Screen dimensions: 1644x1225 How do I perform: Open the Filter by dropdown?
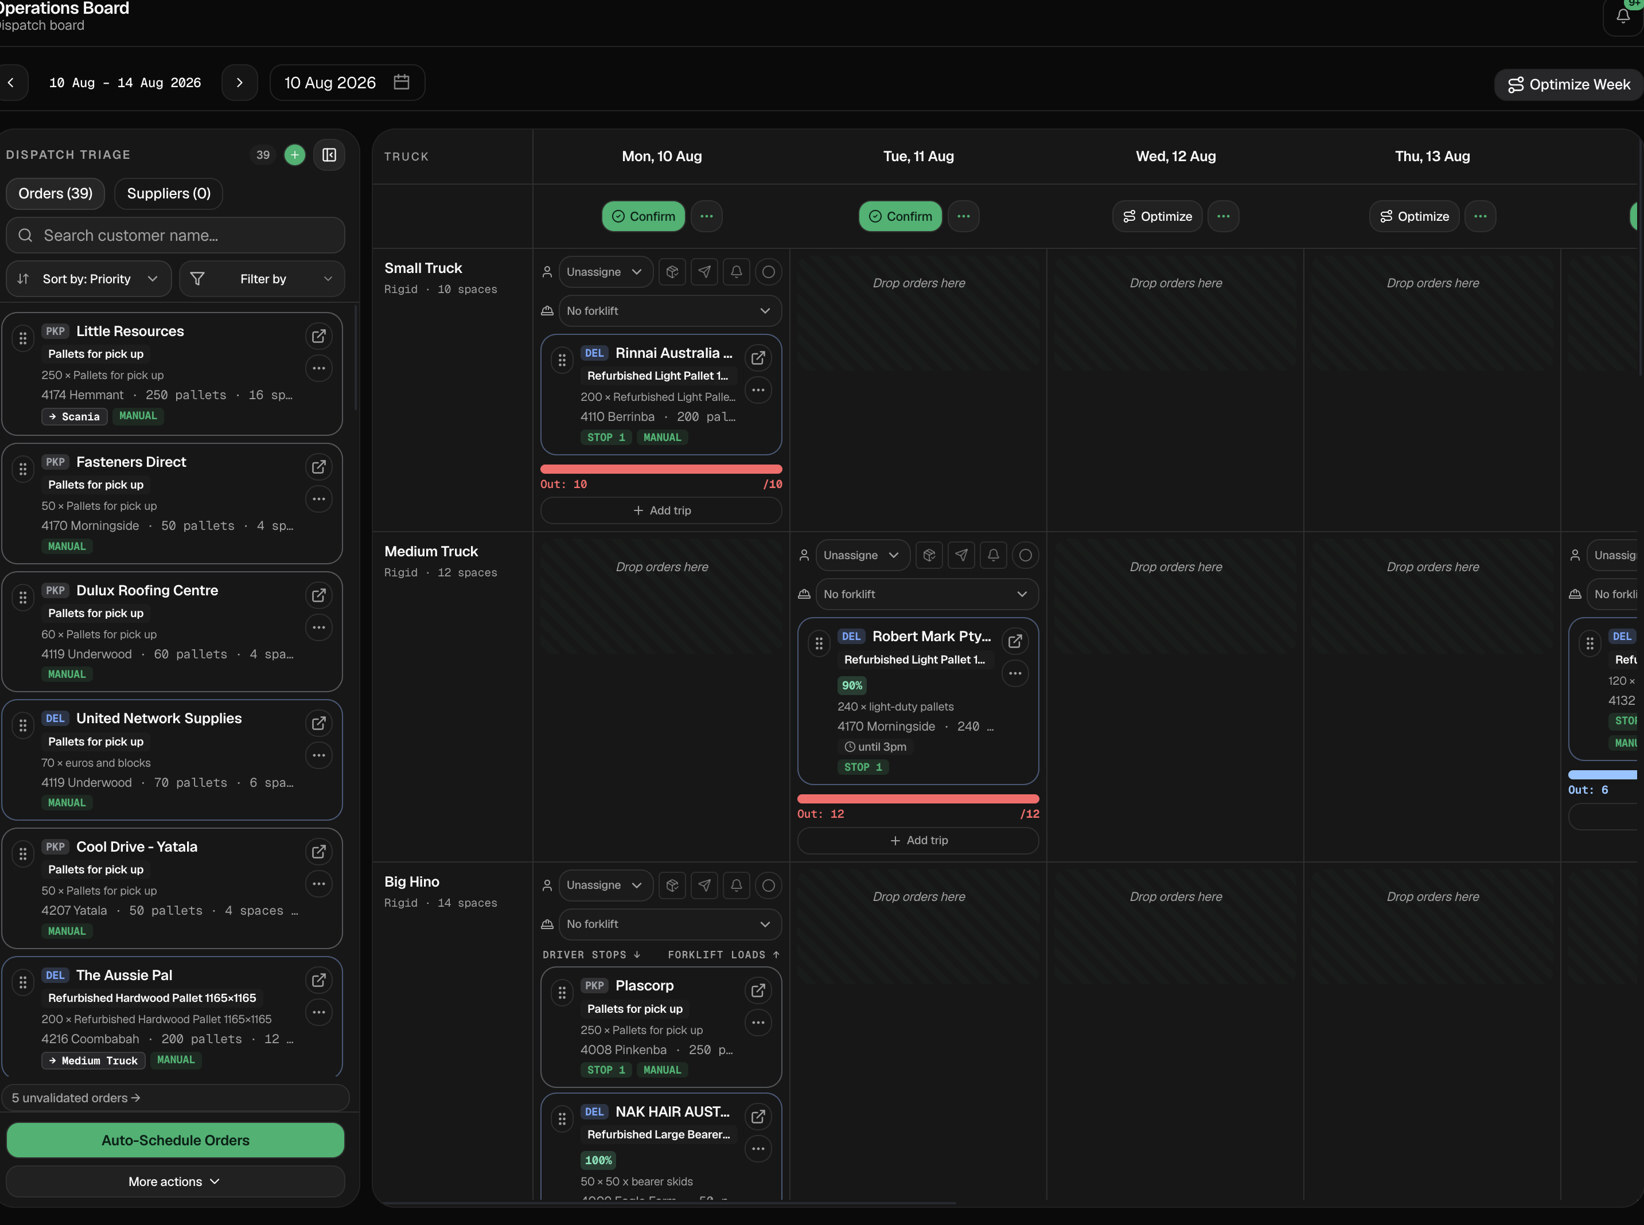[x=262, y=279]
